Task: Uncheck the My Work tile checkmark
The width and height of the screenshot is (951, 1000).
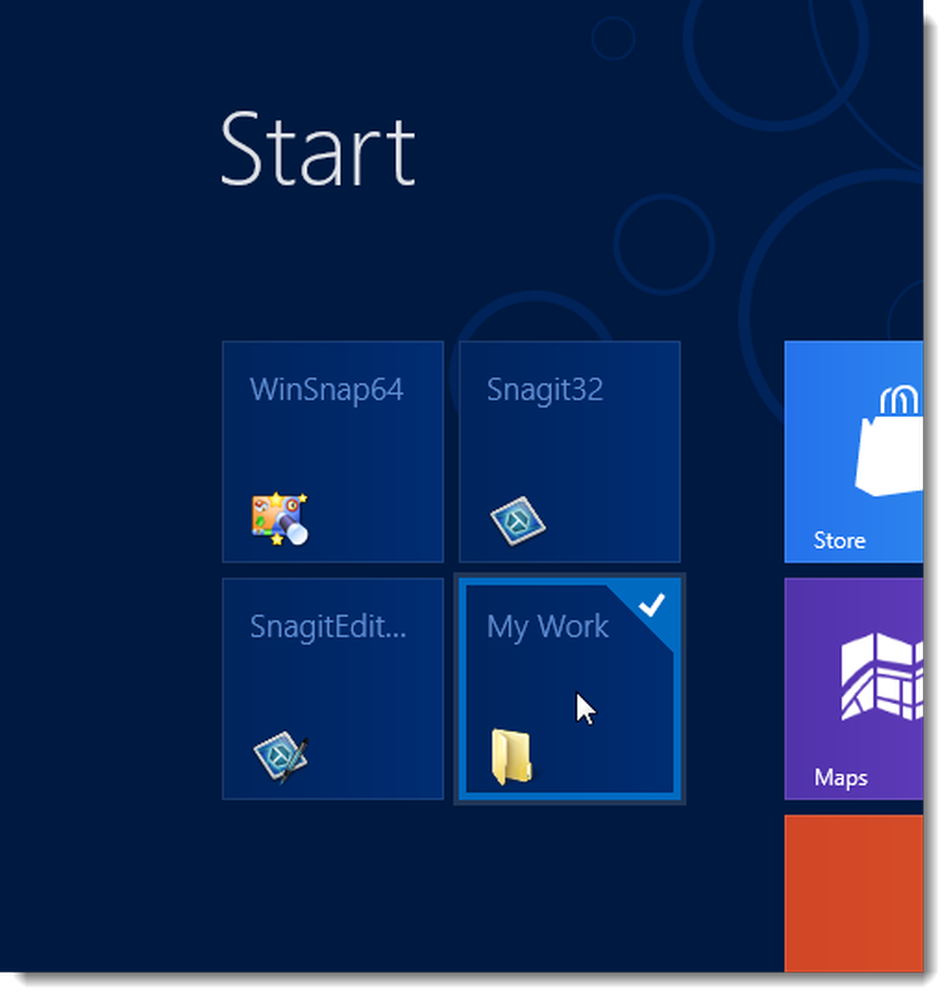Action: [652, 604]
